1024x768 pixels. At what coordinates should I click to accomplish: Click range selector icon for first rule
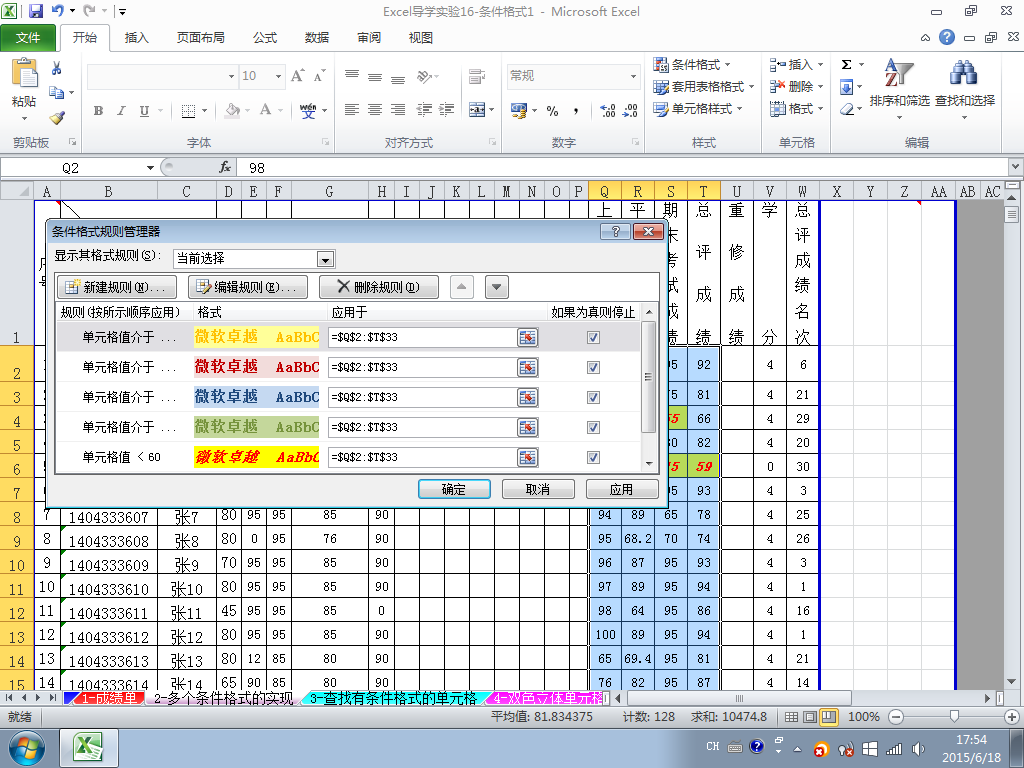527,337
